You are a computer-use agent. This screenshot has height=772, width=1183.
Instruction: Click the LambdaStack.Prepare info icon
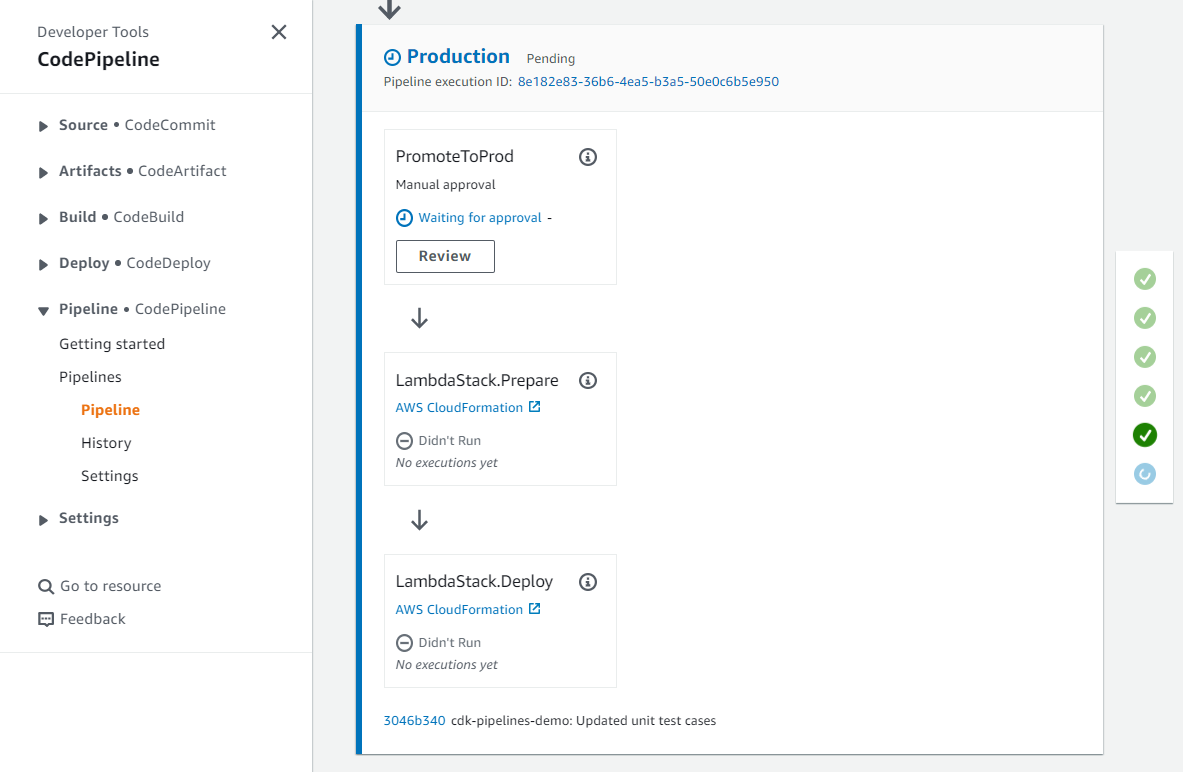tap(588, 380)
